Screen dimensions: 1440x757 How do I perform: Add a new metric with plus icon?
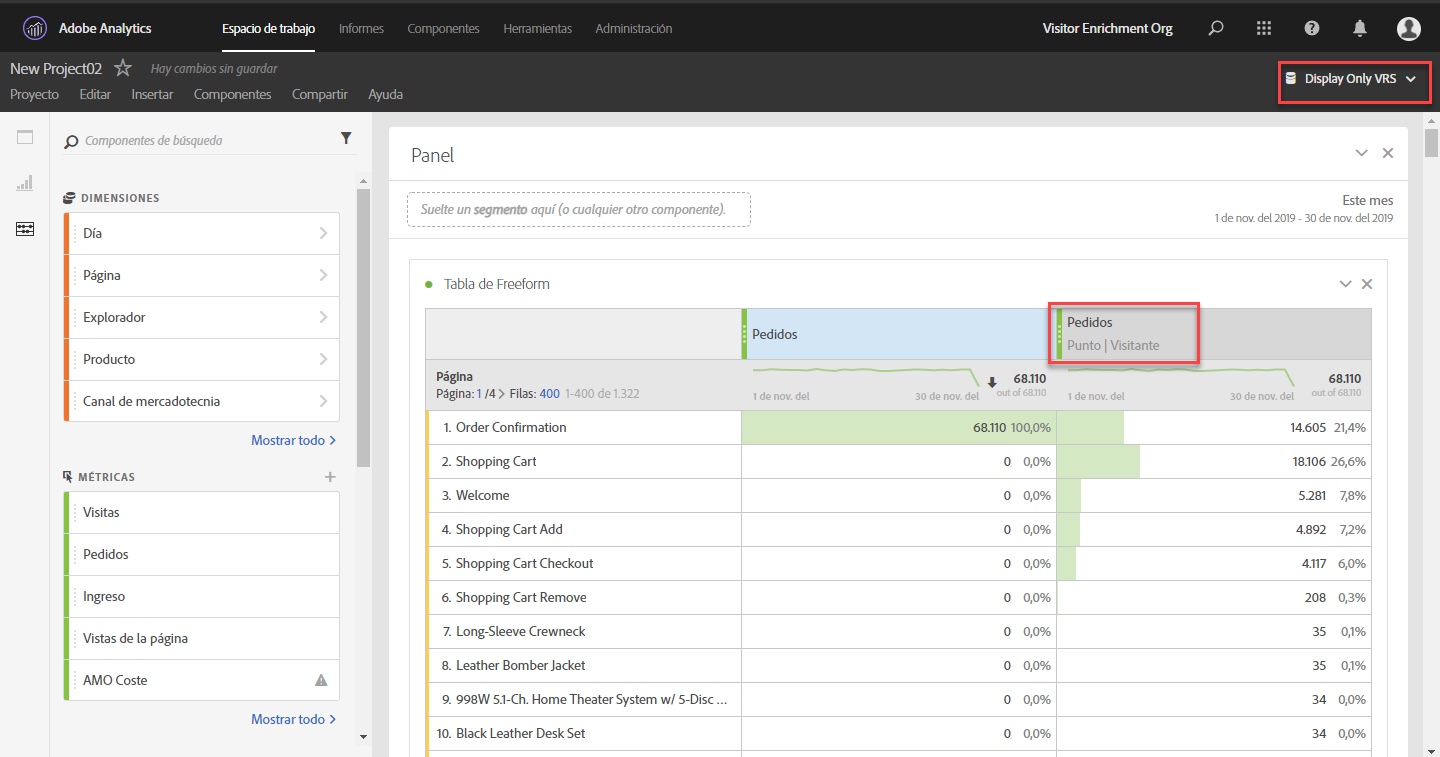pos(330,477)
